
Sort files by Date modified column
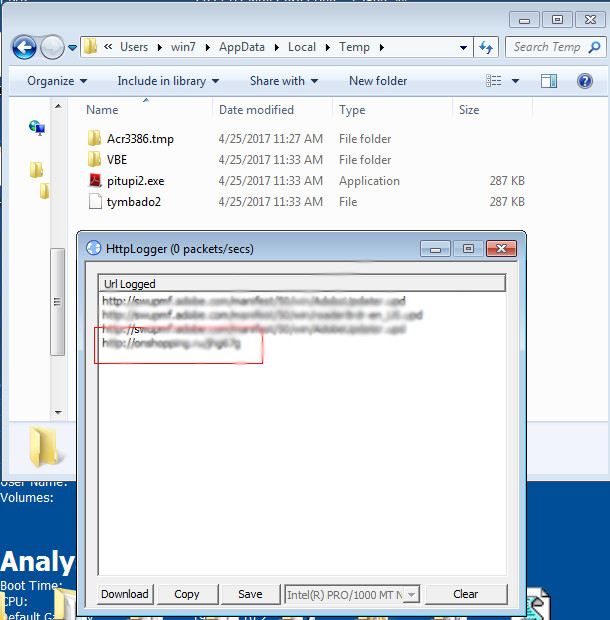point(256,110)
